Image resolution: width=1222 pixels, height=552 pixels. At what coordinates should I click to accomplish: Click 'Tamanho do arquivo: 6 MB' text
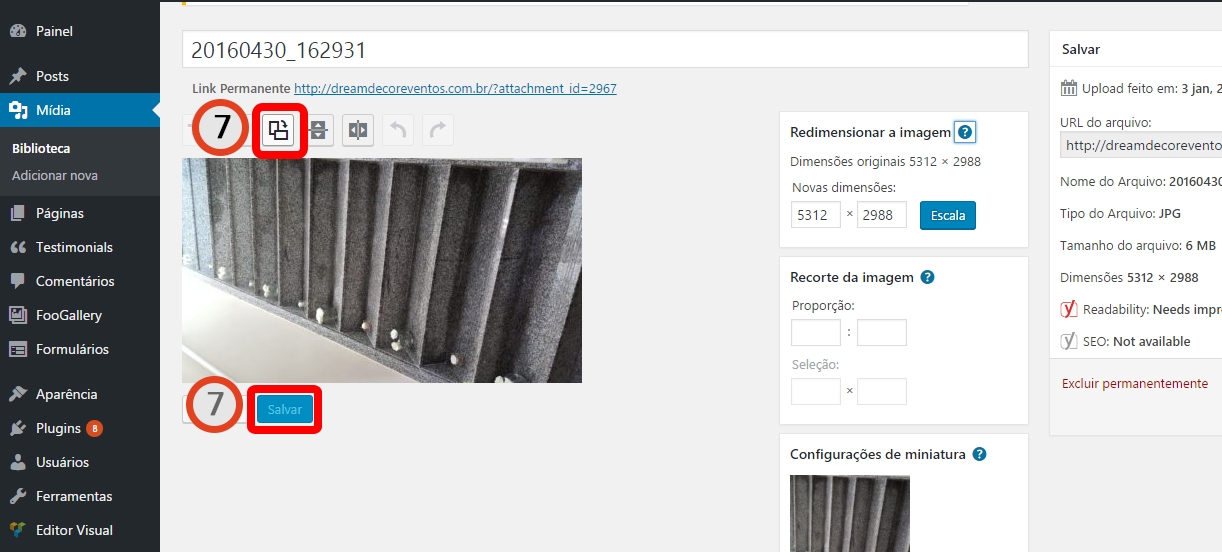(x=1138, y=245)
